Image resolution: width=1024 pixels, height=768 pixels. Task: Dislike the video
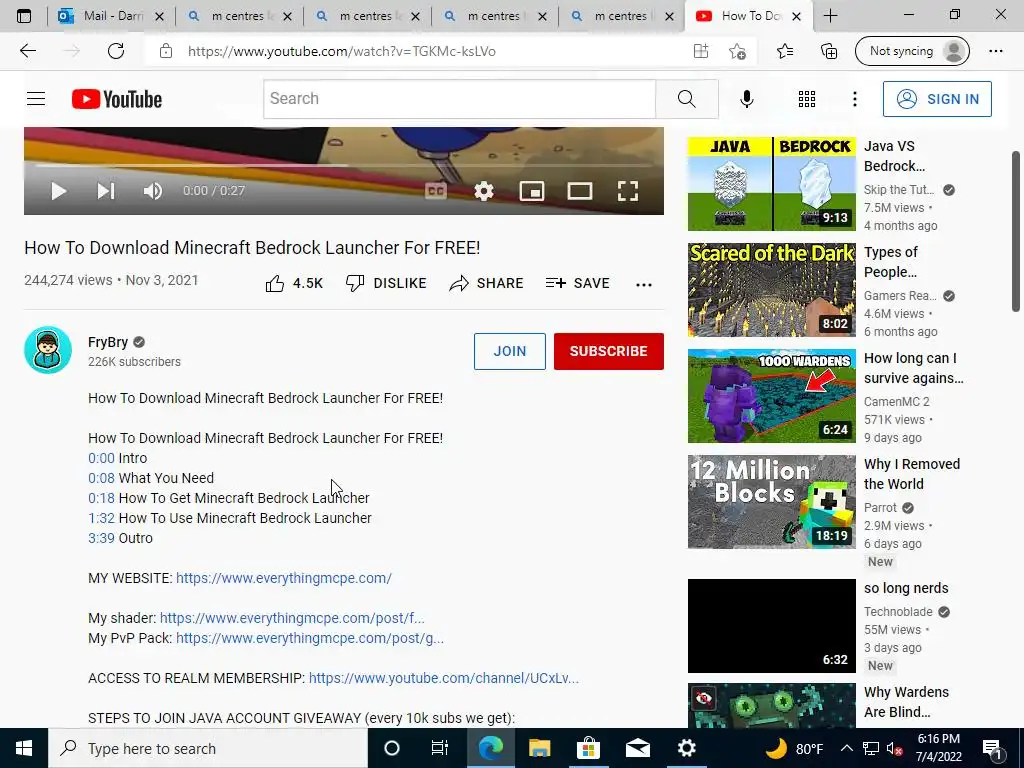point(386,283)
